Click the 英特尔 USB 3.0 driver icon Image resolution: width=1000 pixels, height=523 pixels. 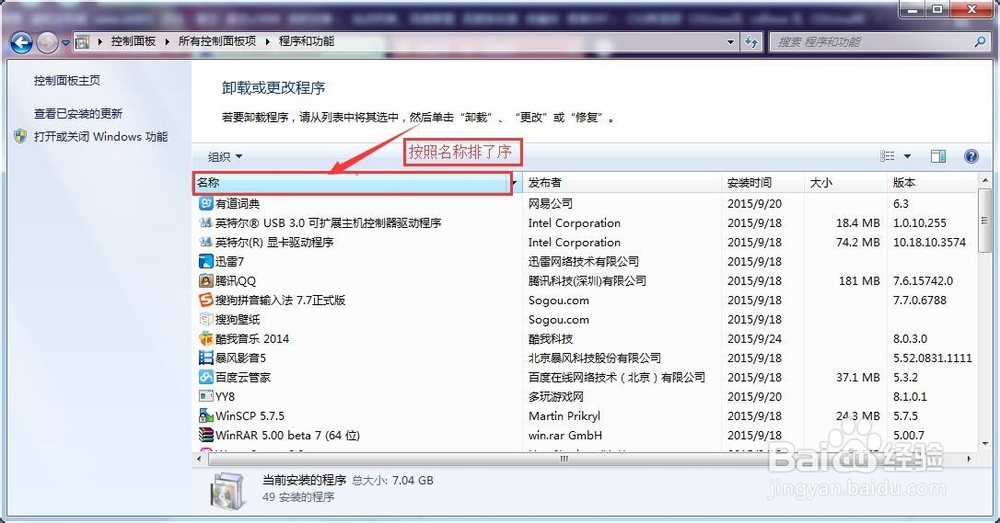205,223
